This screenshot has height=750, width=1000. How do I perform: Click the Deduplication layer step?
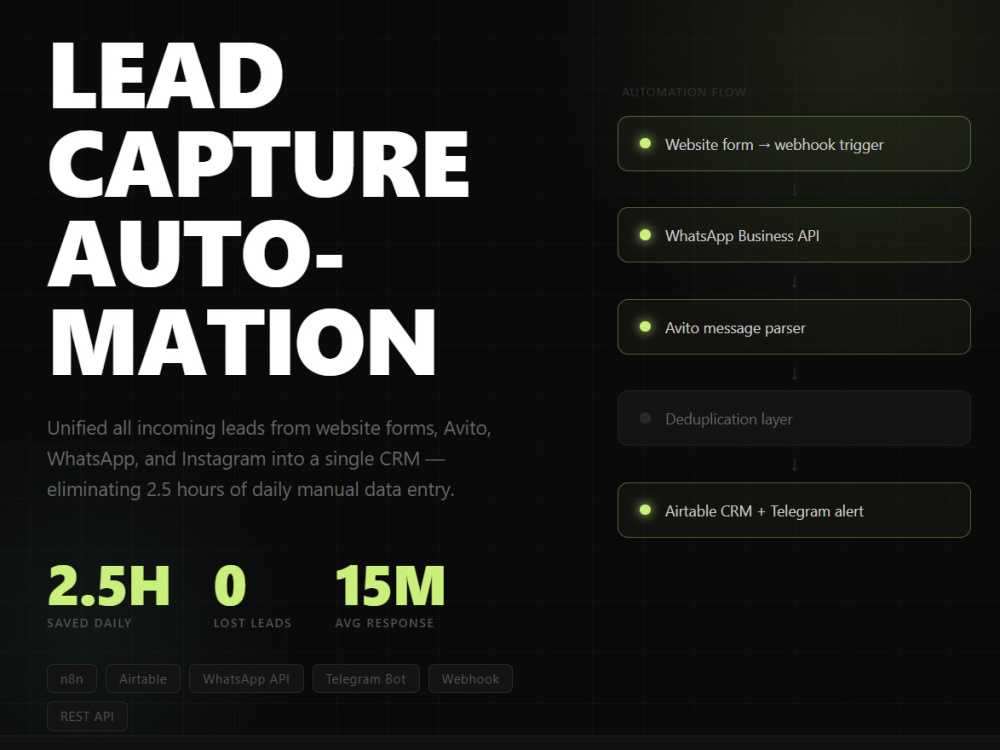(794, 418)
